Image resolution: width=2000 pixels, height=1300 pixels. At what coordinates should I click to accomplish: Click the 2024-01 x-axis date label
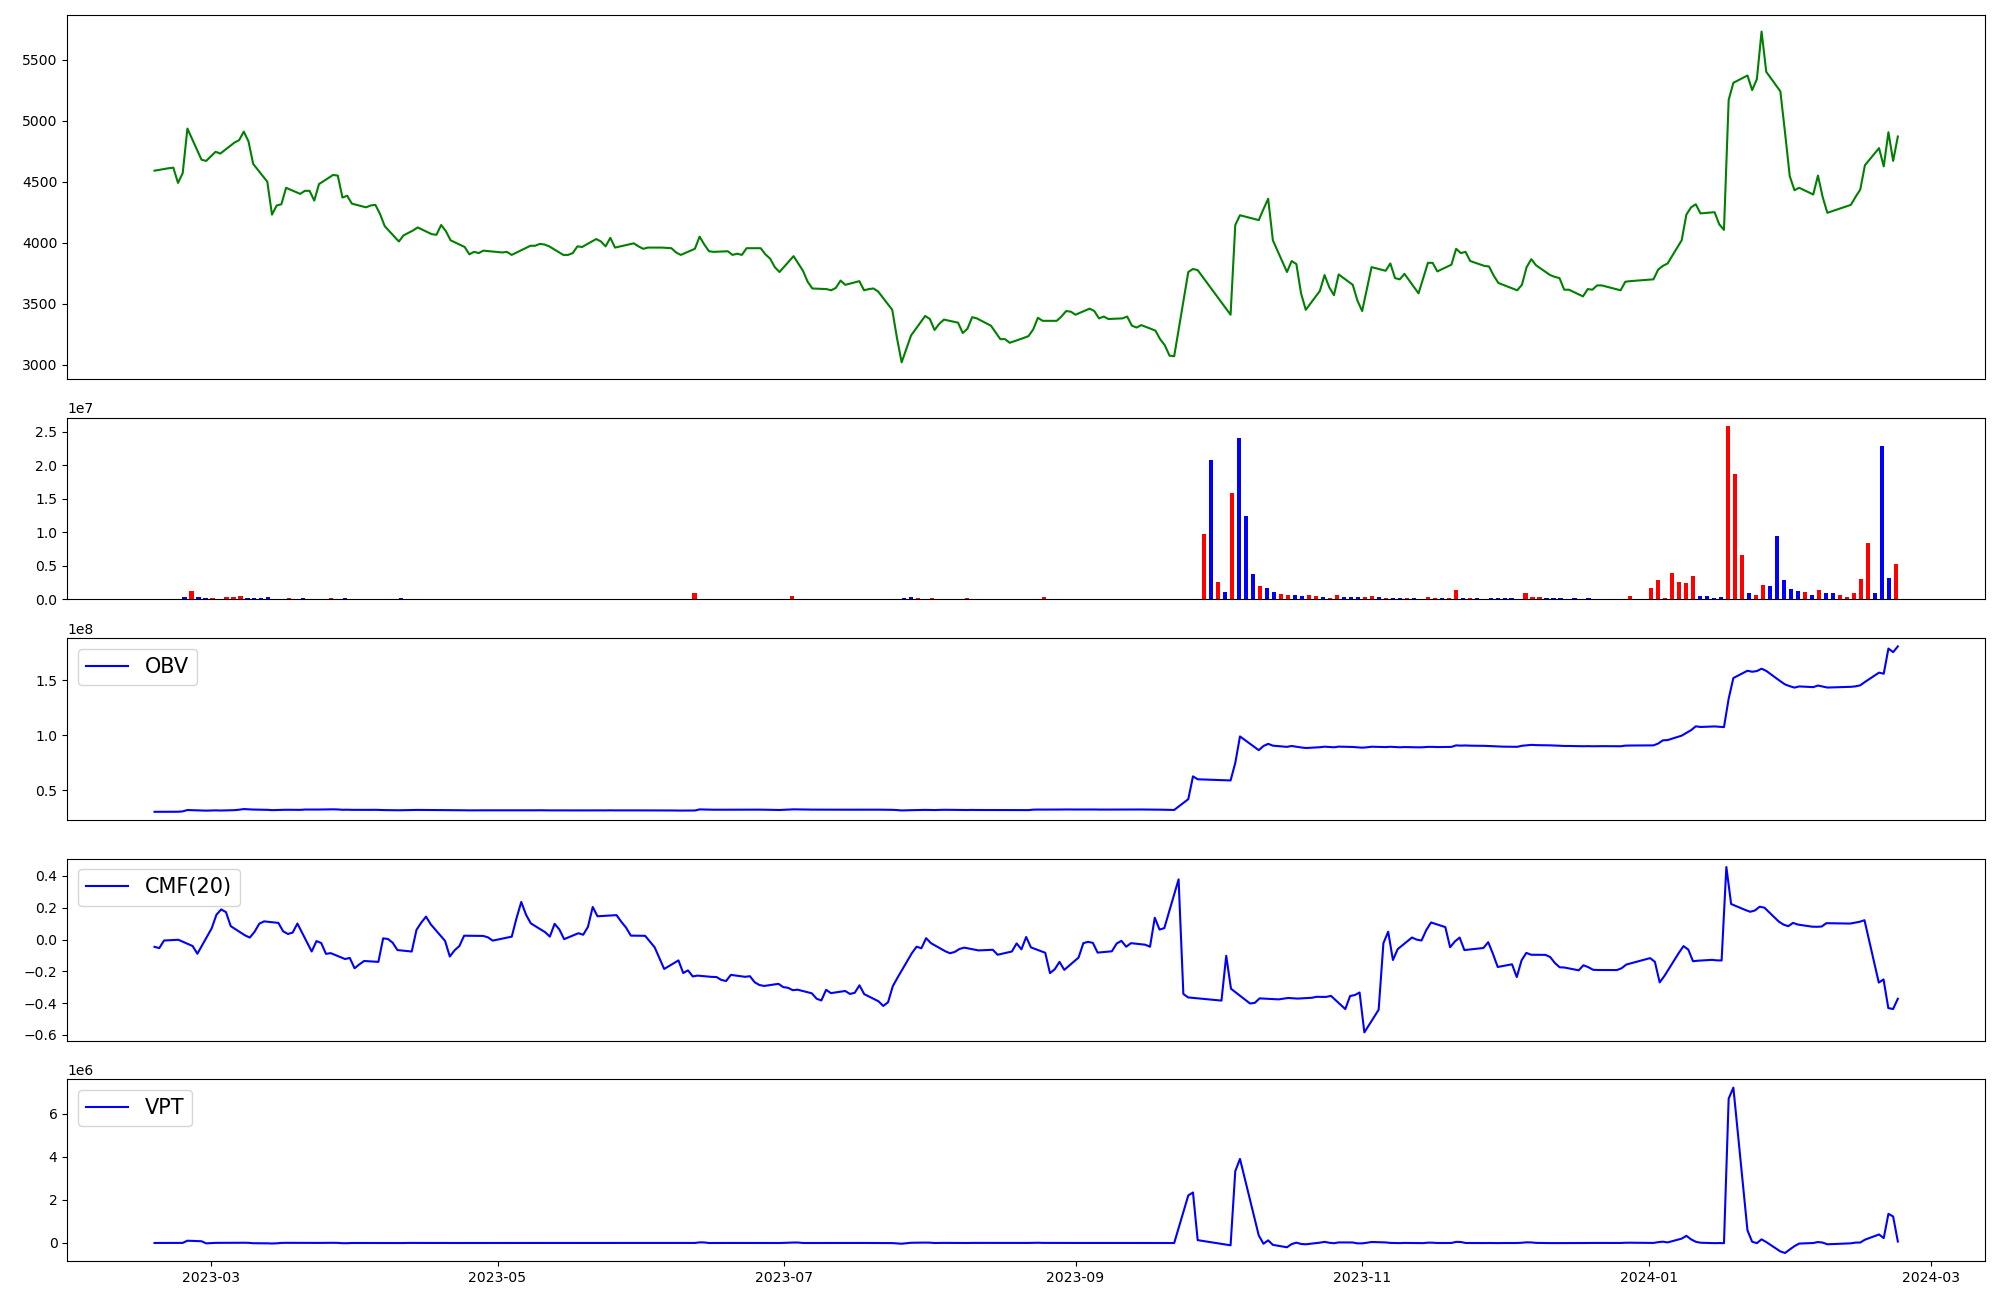pos(1648,1277)
